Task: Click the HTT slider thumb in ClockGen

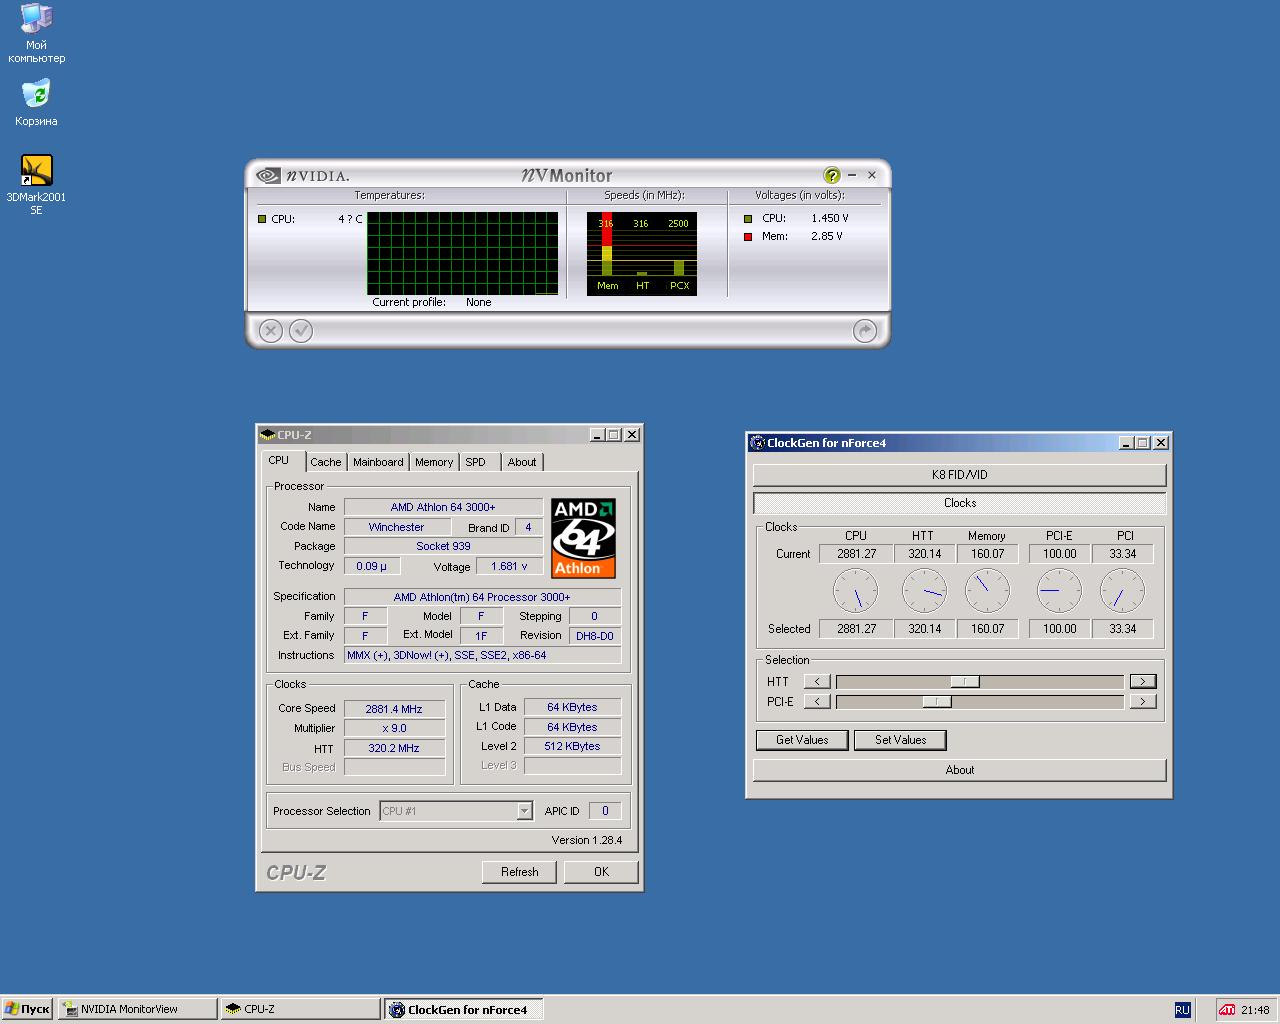Action: [x=965, y=681]
